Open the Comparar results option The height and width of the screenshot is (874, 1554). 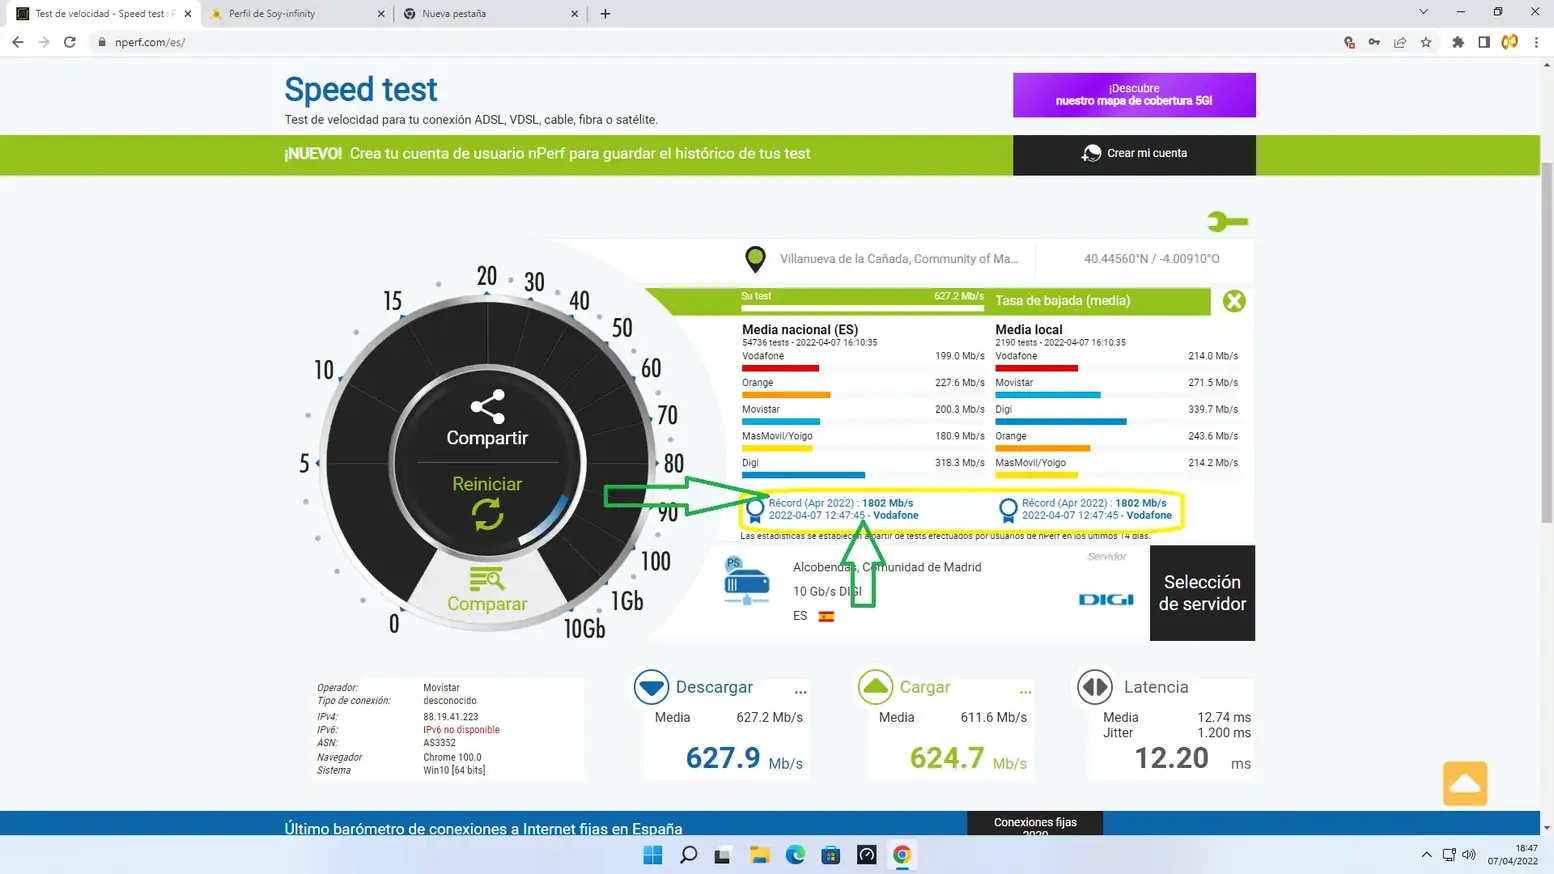[487, 591]
